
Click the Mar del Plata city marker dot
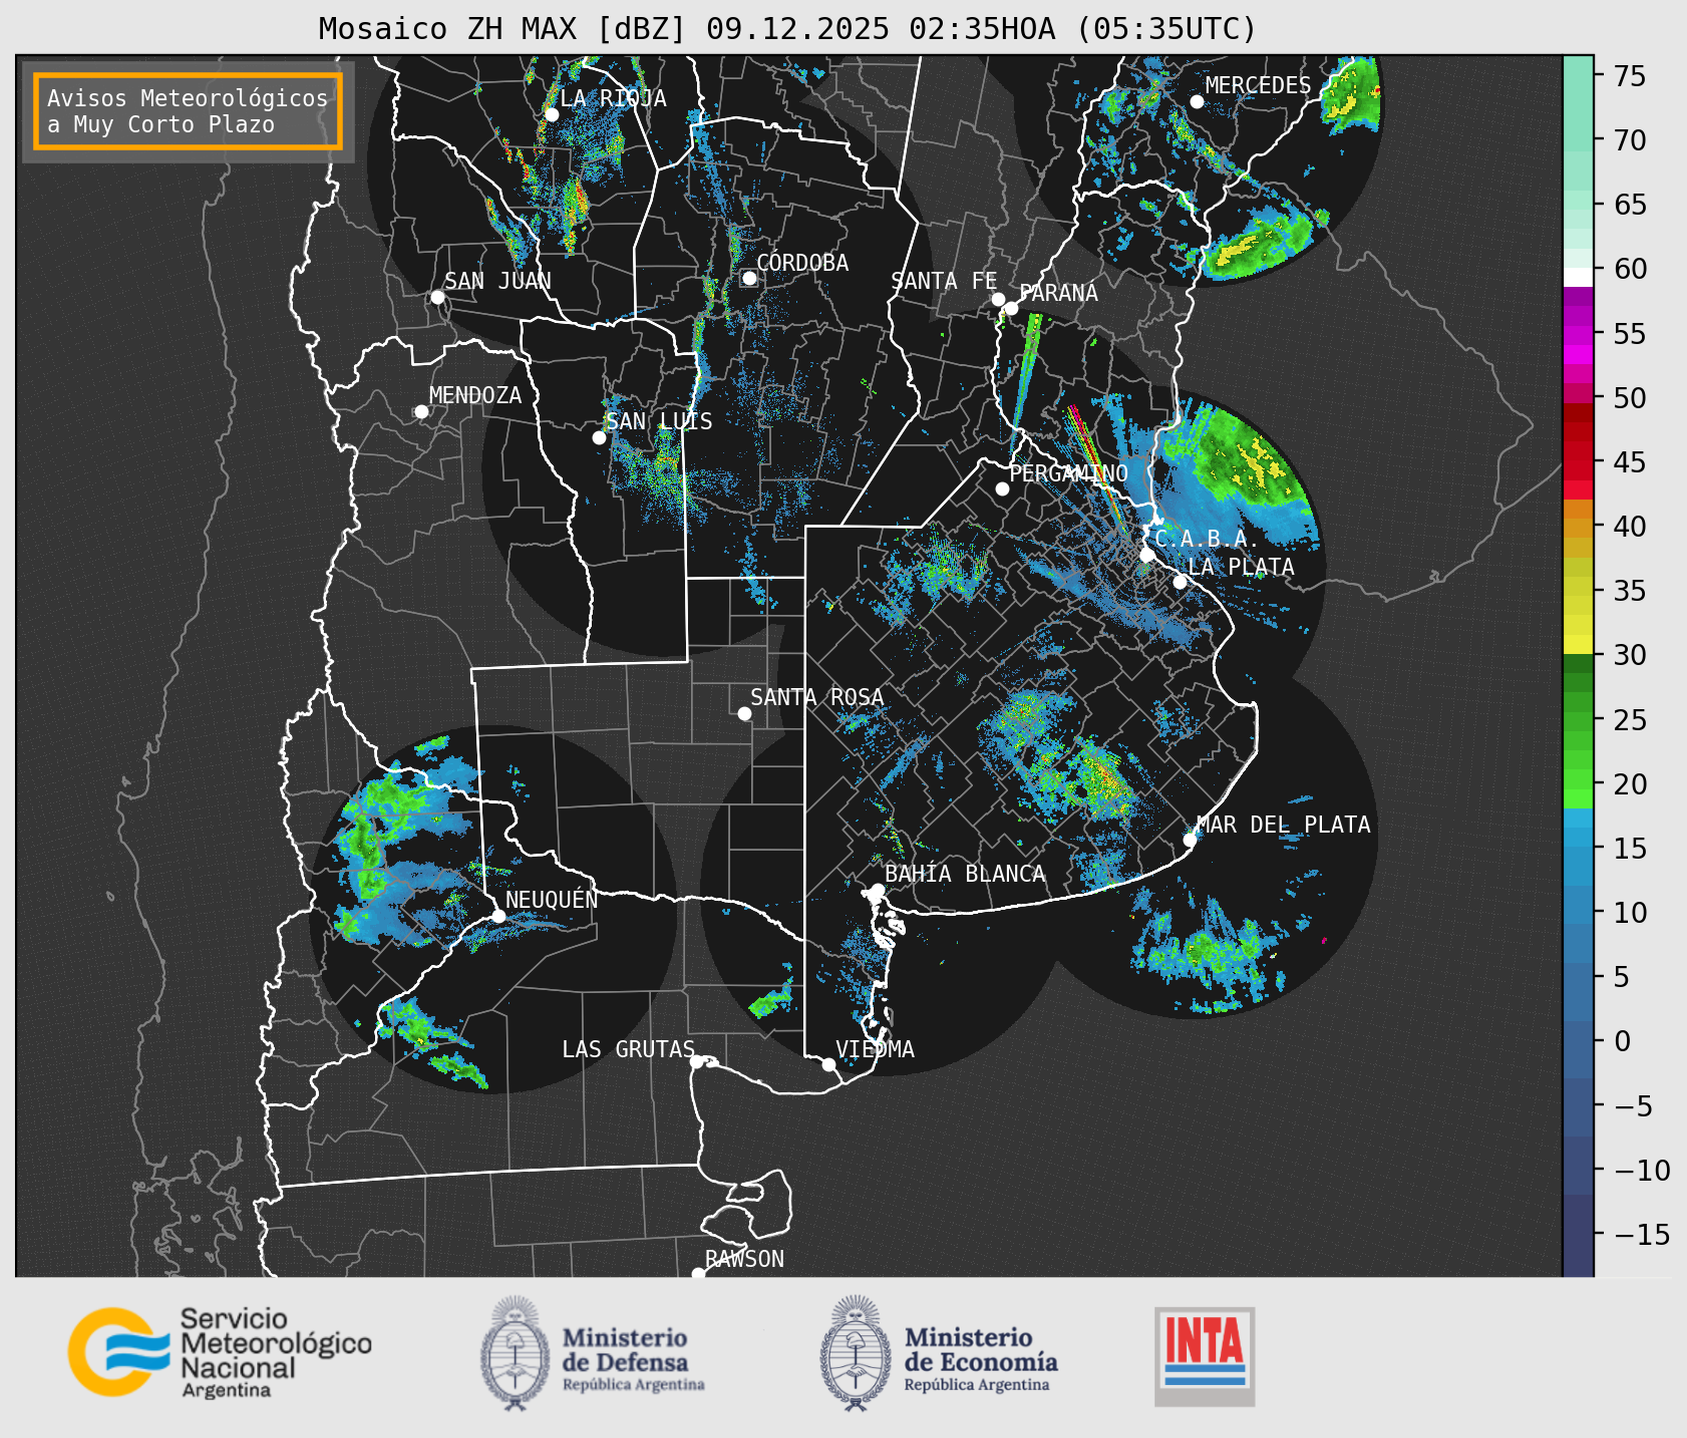coord(1190,840)
